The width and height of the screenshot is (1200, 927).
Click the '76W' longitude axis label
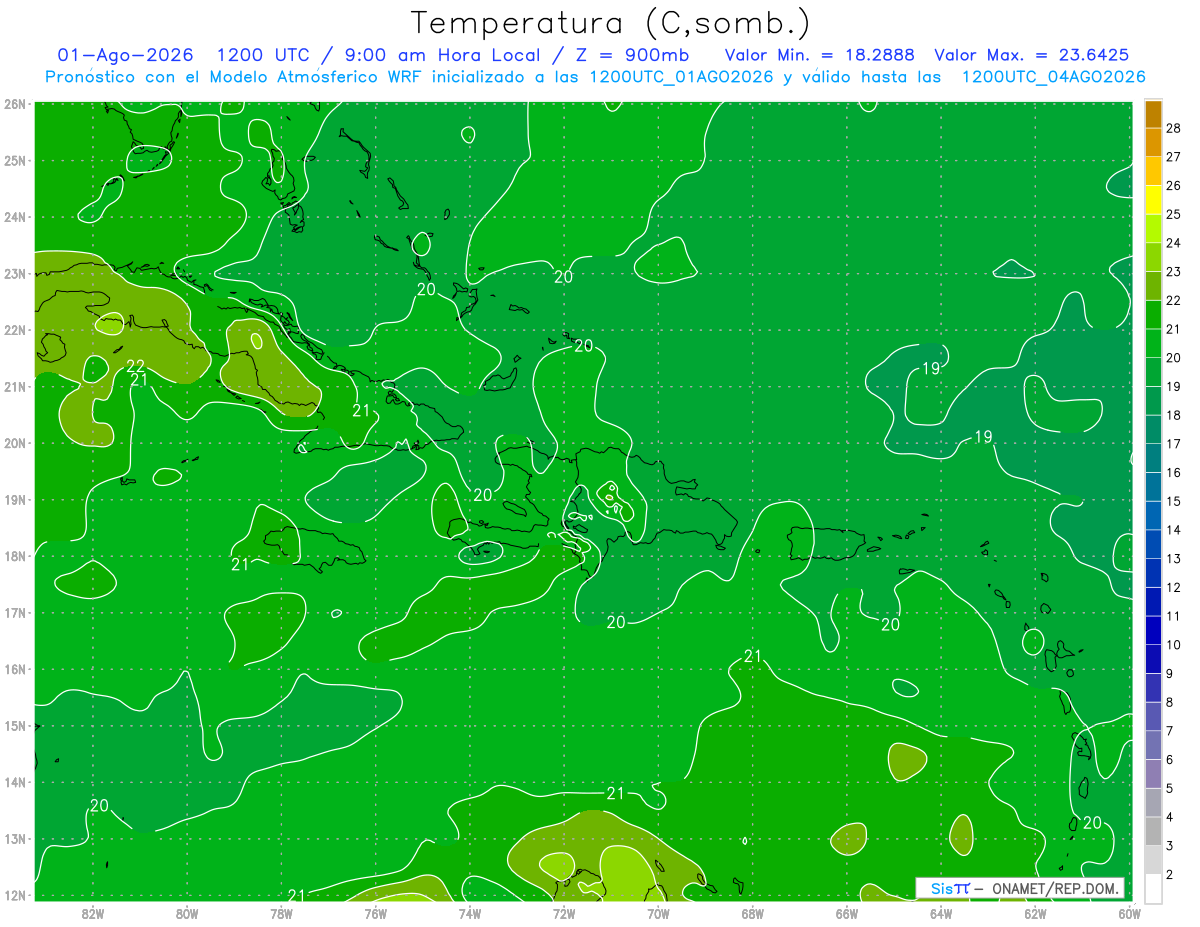click(x=375, y=912)
